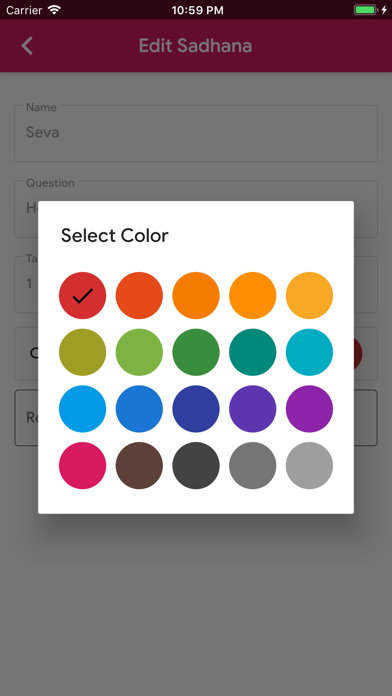Viewport: 392px width, 696px height.
Task: Tap the Edit Sadhana header title
Action: click(x=195, y=46)
